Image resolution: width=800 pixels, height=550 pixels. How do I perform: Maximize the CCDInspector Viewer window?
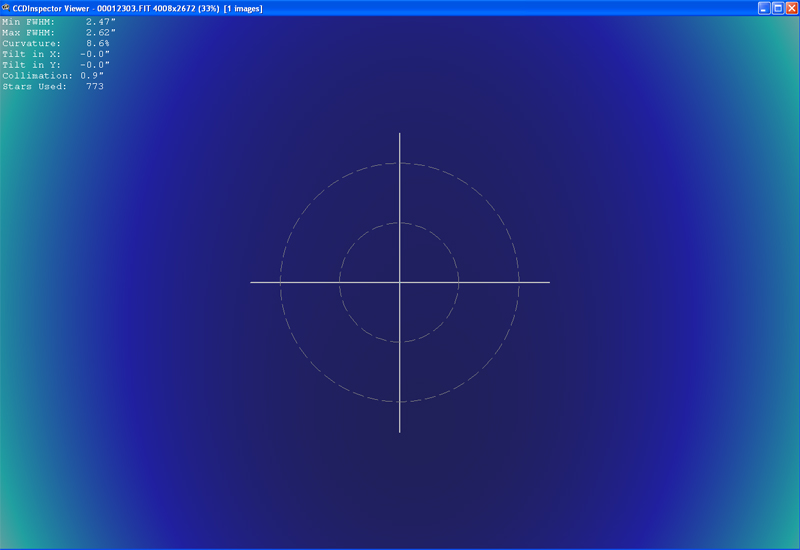[778, 7]
